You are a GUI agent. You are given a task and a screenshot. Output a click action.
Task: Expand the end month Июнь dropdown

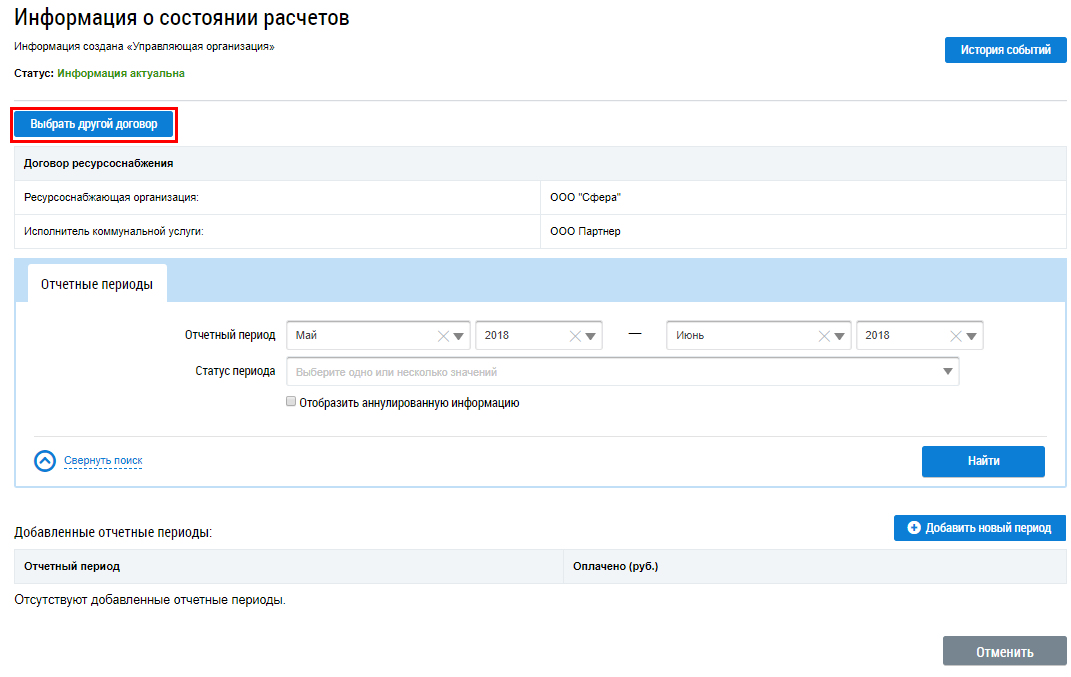click(840, 336)
